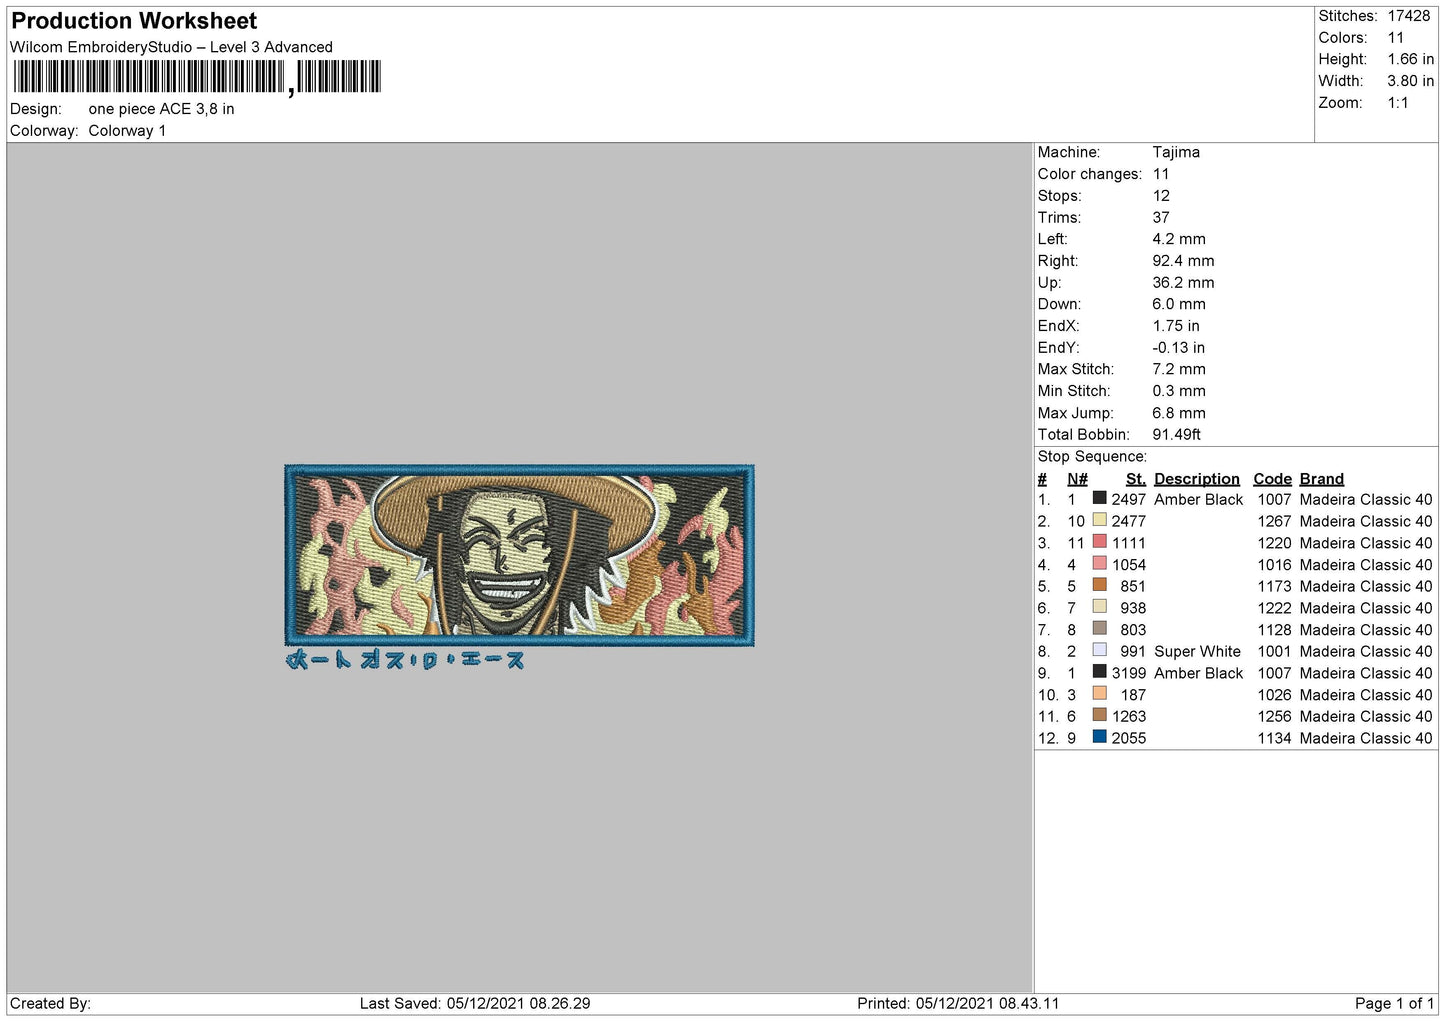The height and width of the screenshot is (1021, 1445).
Task: Click the Right value 92.4 mm
Action: [x=1183, y=261]
